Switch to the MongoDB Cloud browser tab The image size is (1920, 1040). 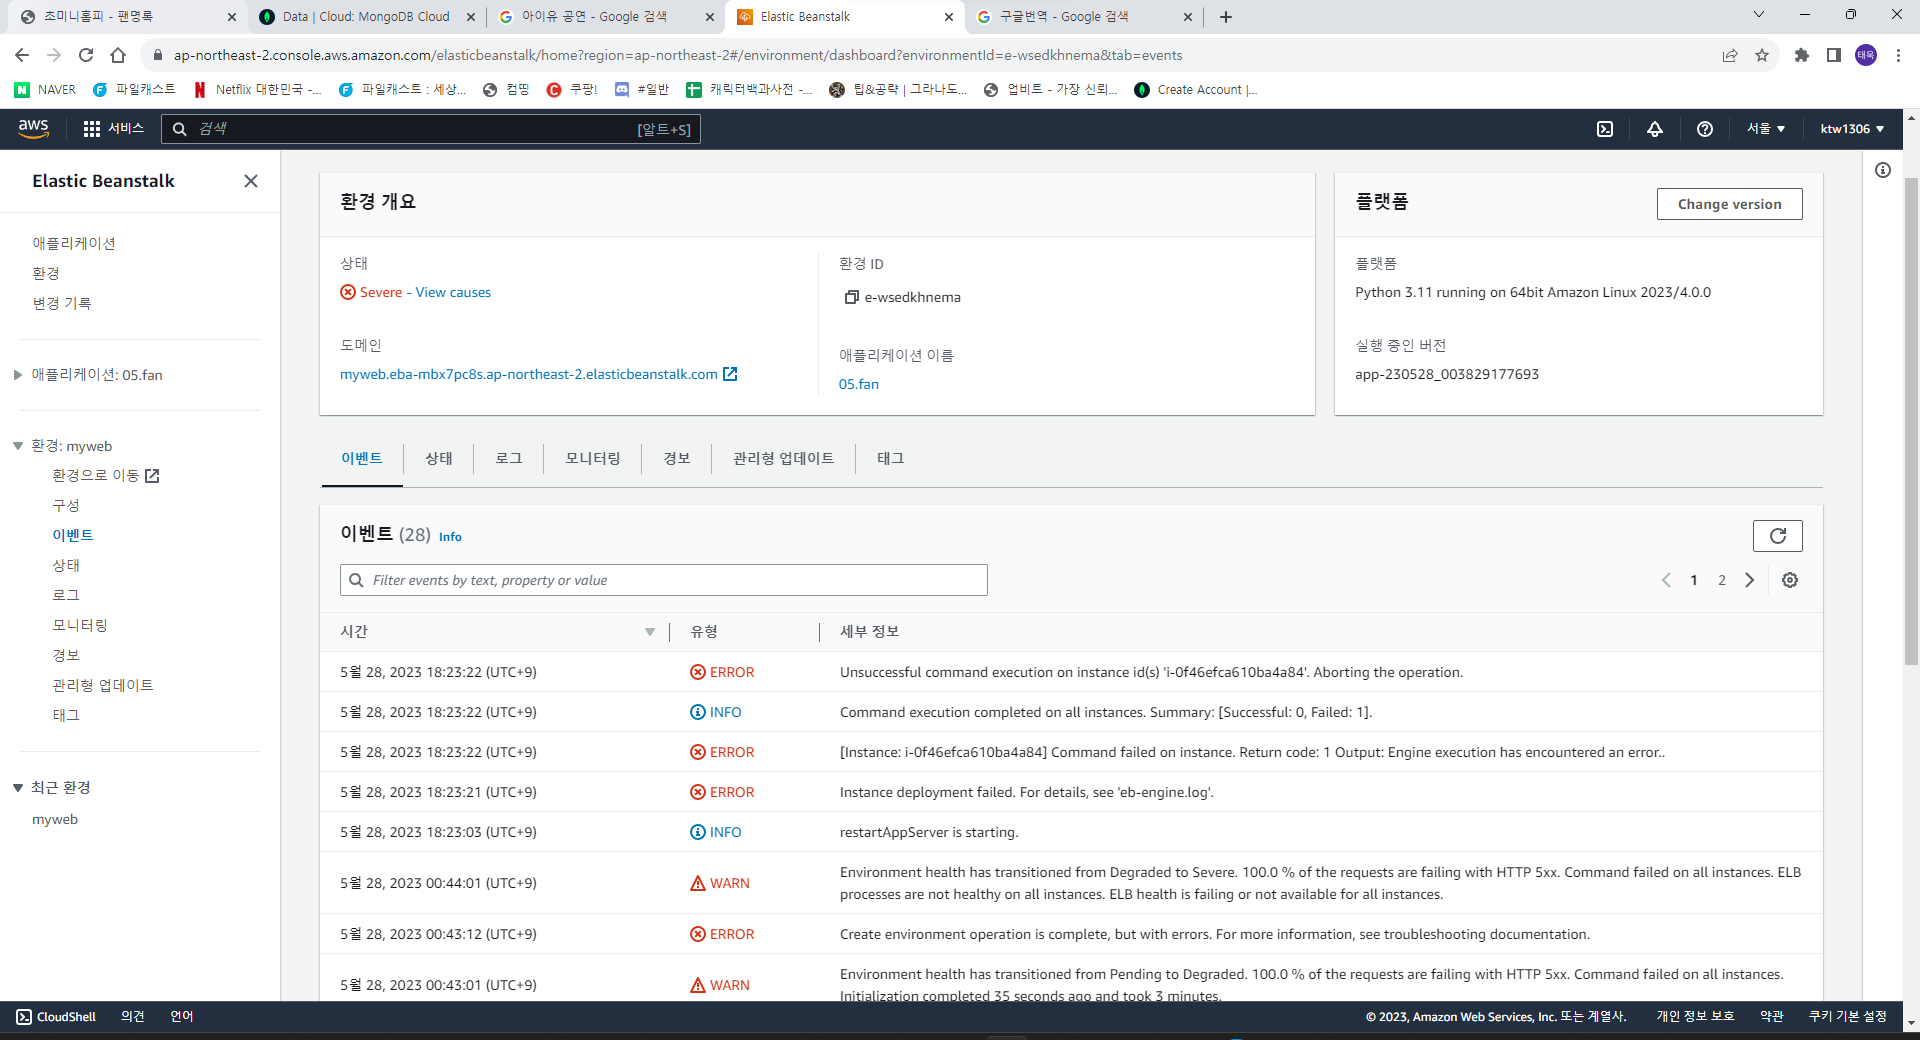tap(366, 17)
